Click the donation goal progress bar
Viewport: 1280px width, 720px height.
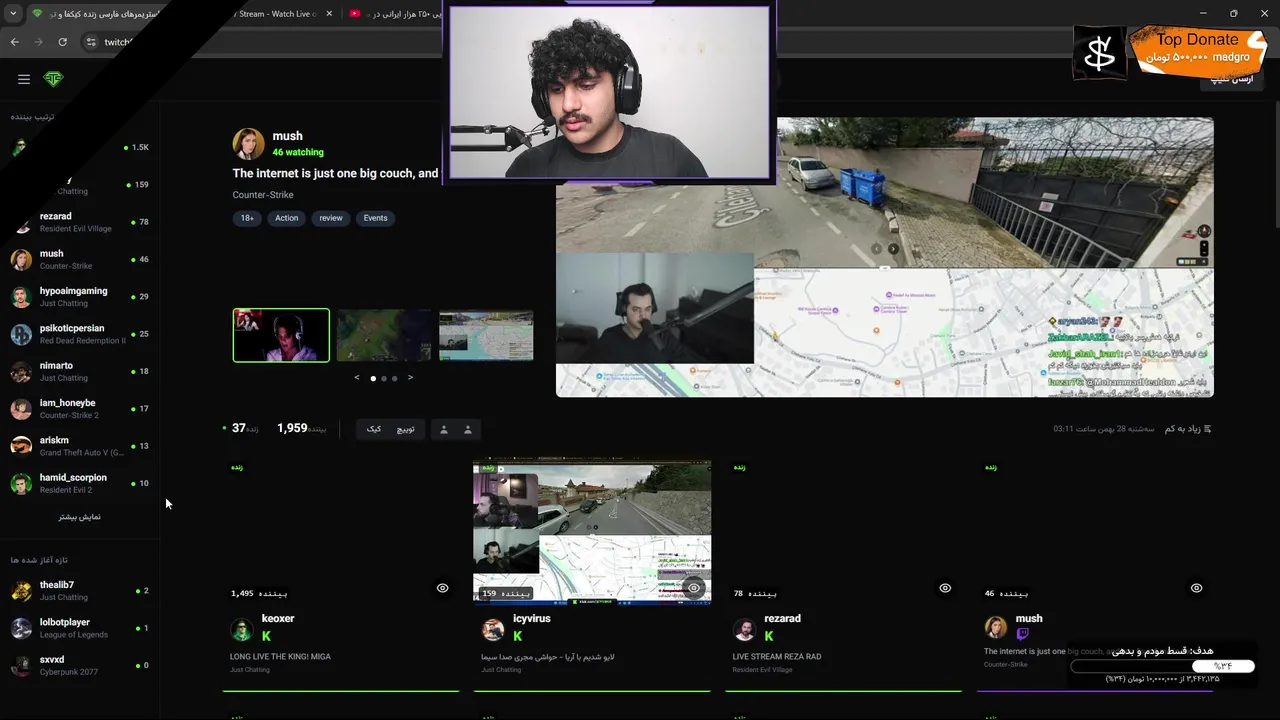coord(1162,666)
